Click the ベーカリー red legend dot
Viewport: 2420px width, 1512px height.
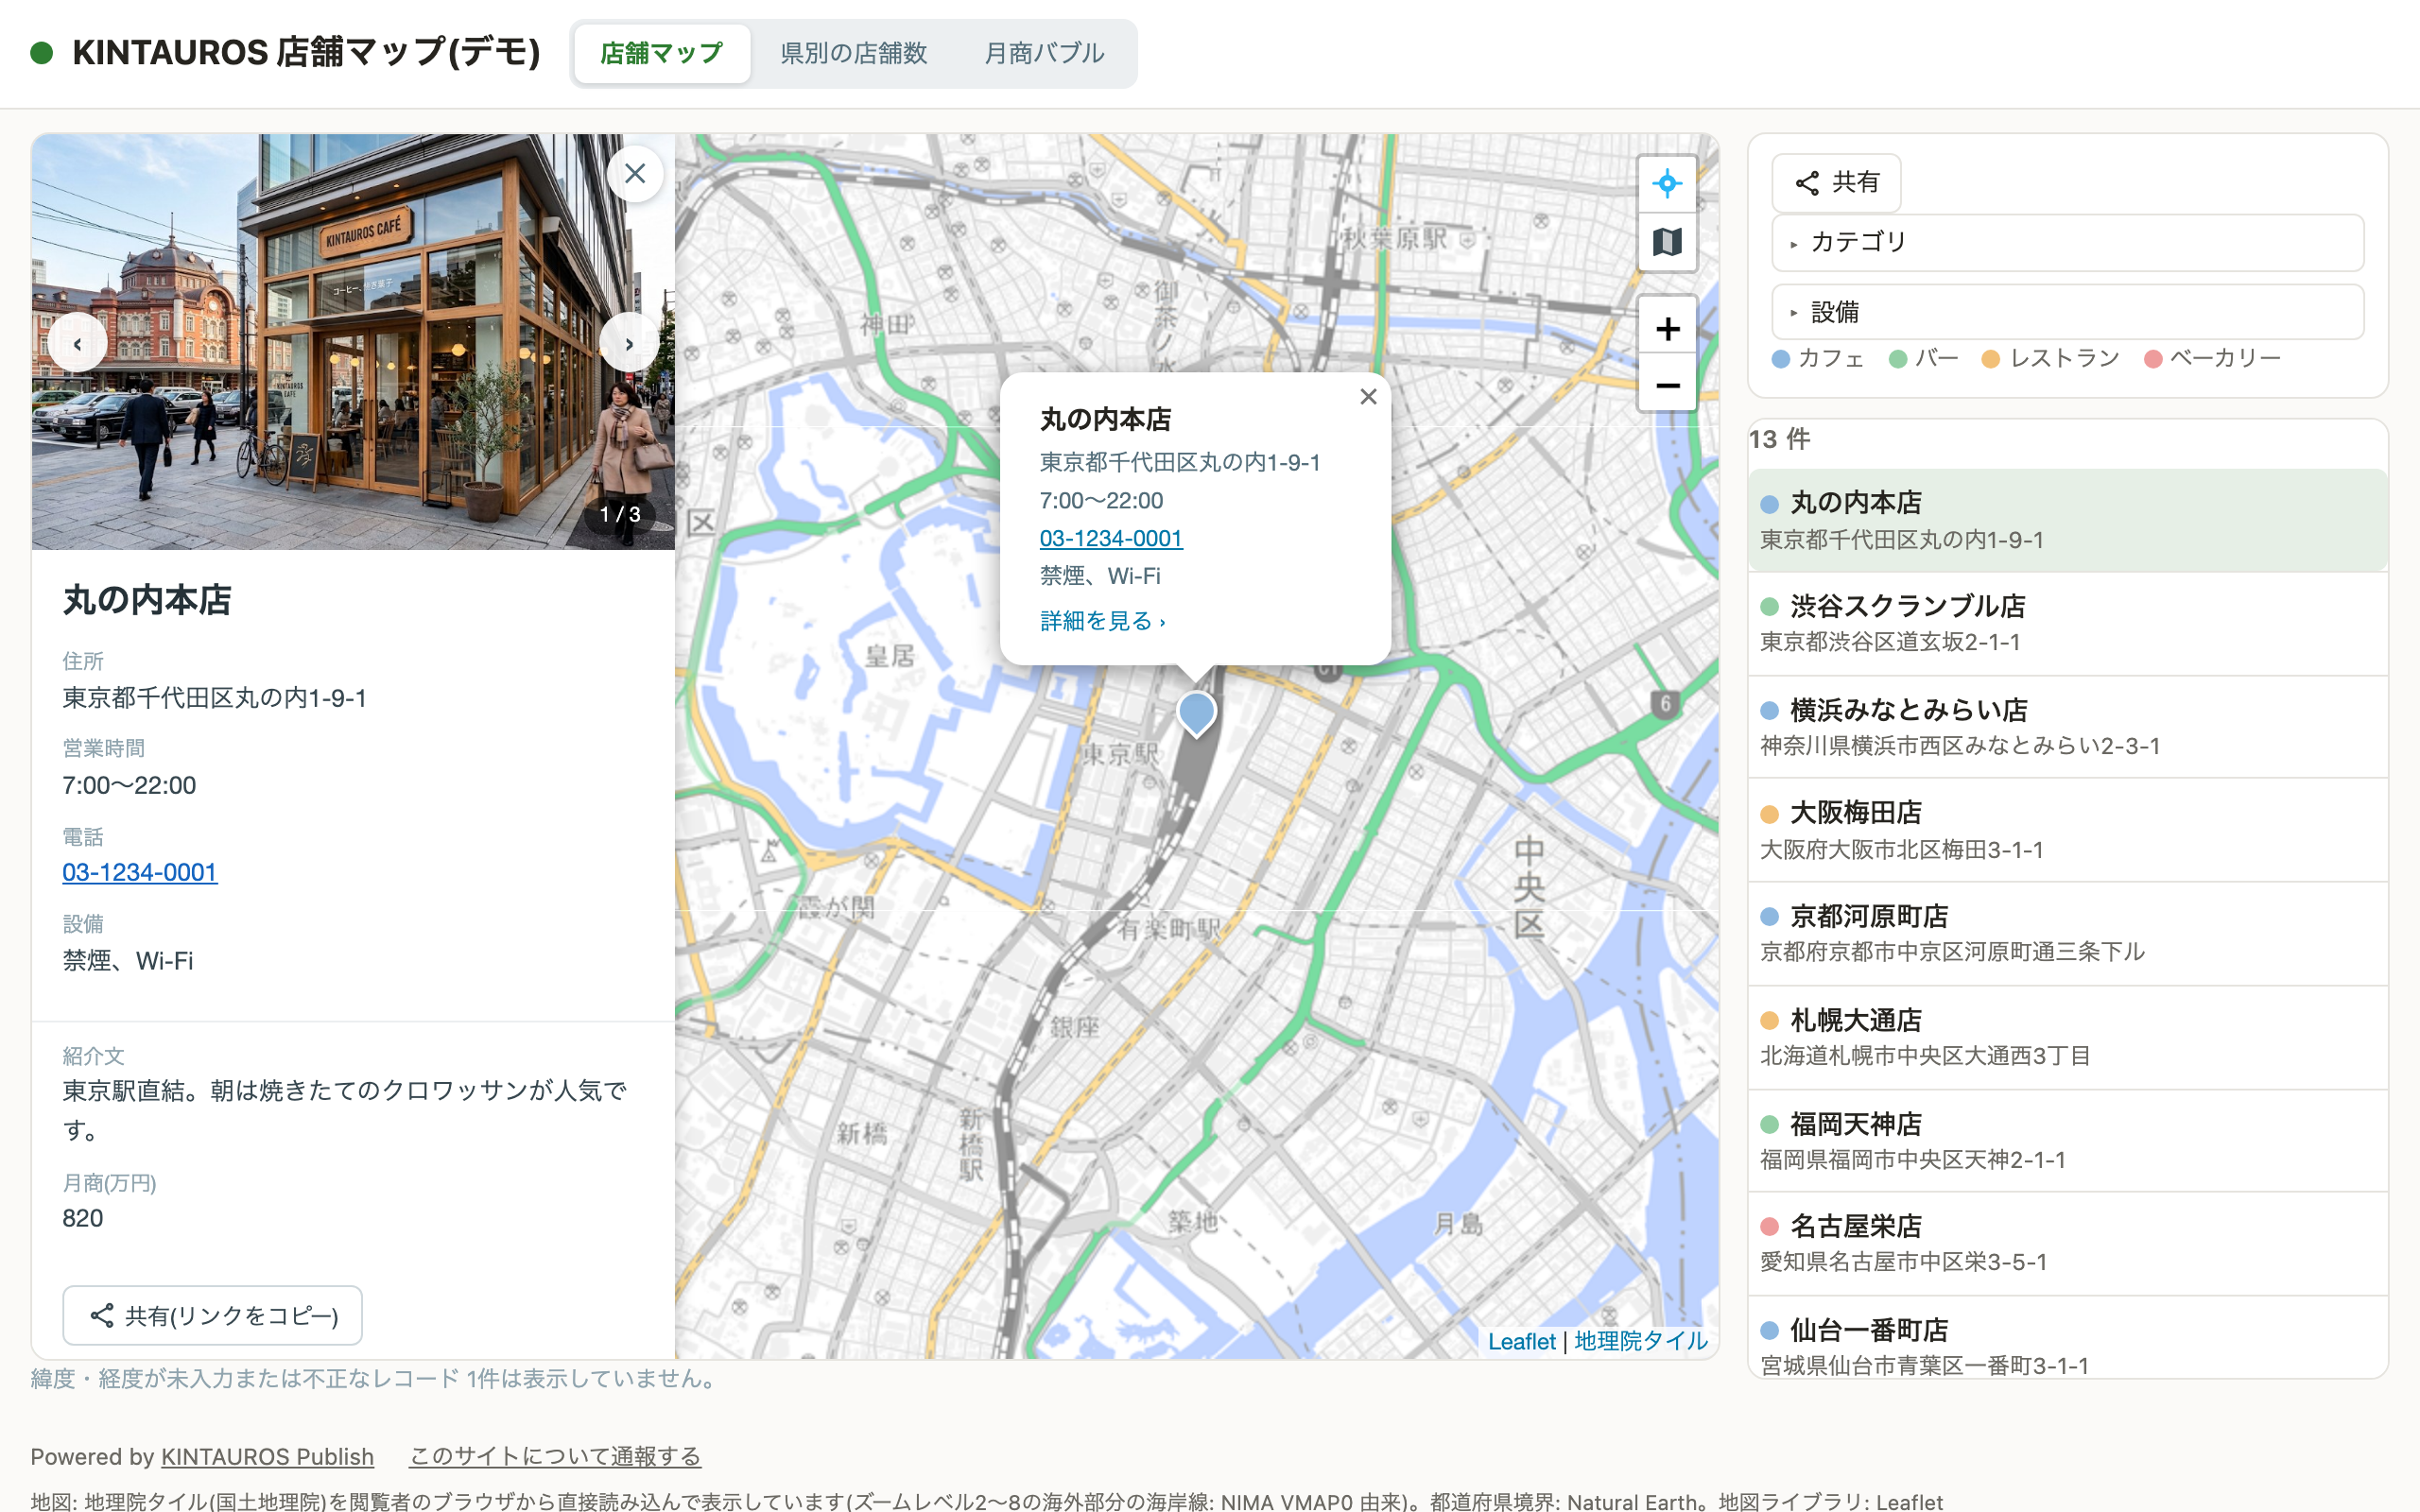tap(2153, 359)
